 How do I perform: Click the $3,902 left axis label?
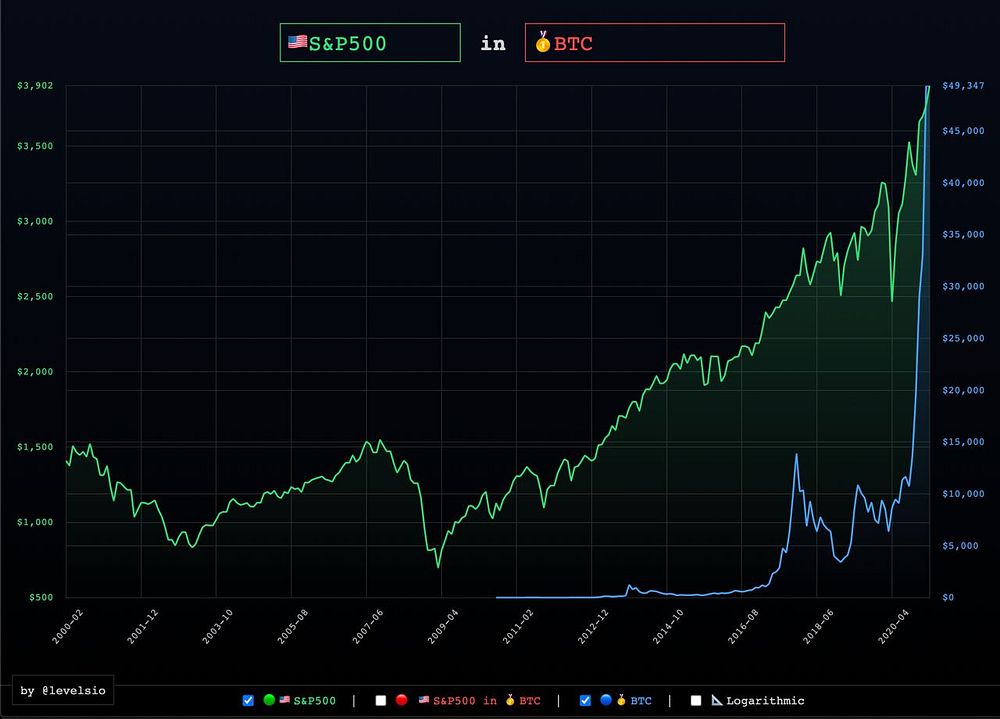35,85
